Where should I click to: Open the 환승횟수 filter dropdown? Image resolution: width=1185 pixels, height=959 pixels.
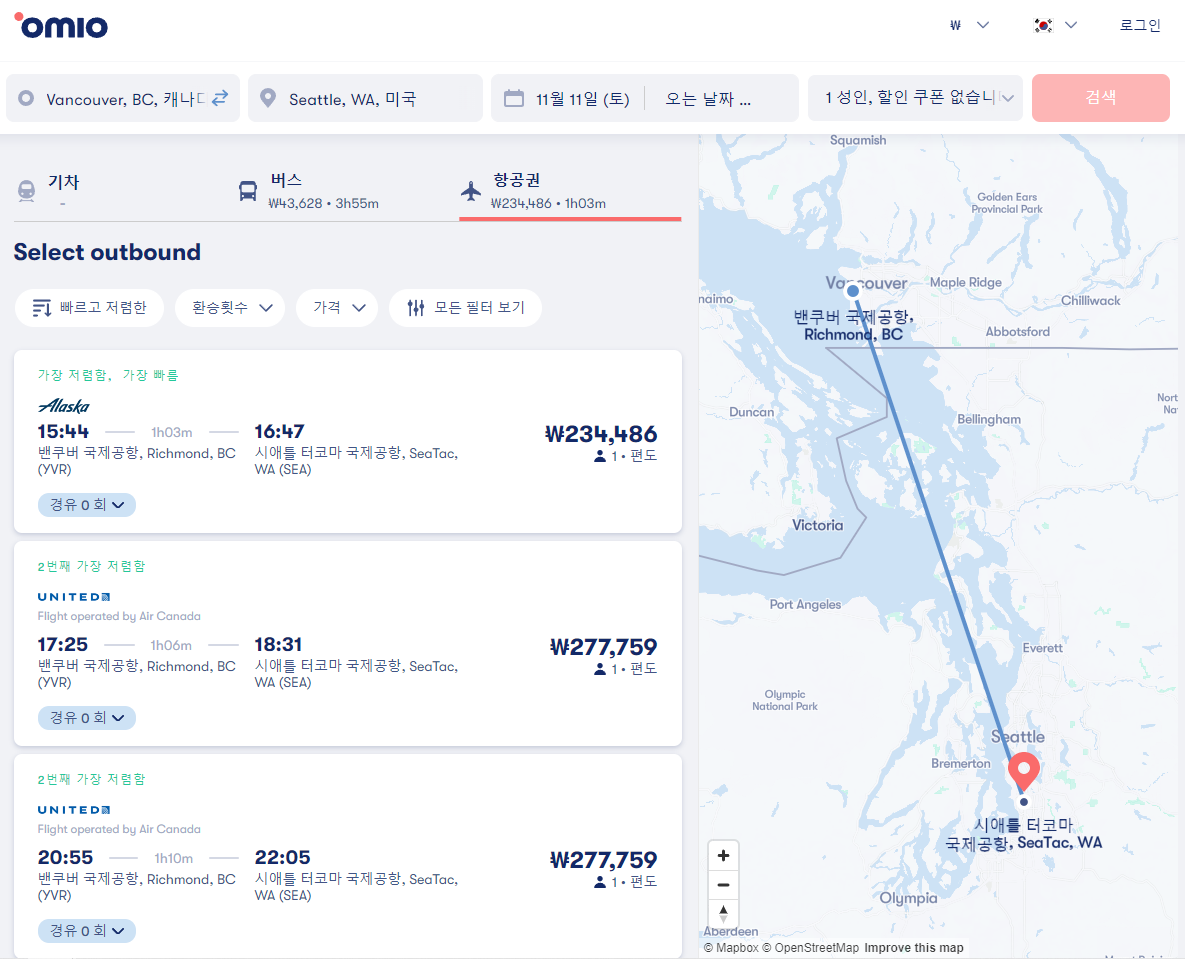230,308
